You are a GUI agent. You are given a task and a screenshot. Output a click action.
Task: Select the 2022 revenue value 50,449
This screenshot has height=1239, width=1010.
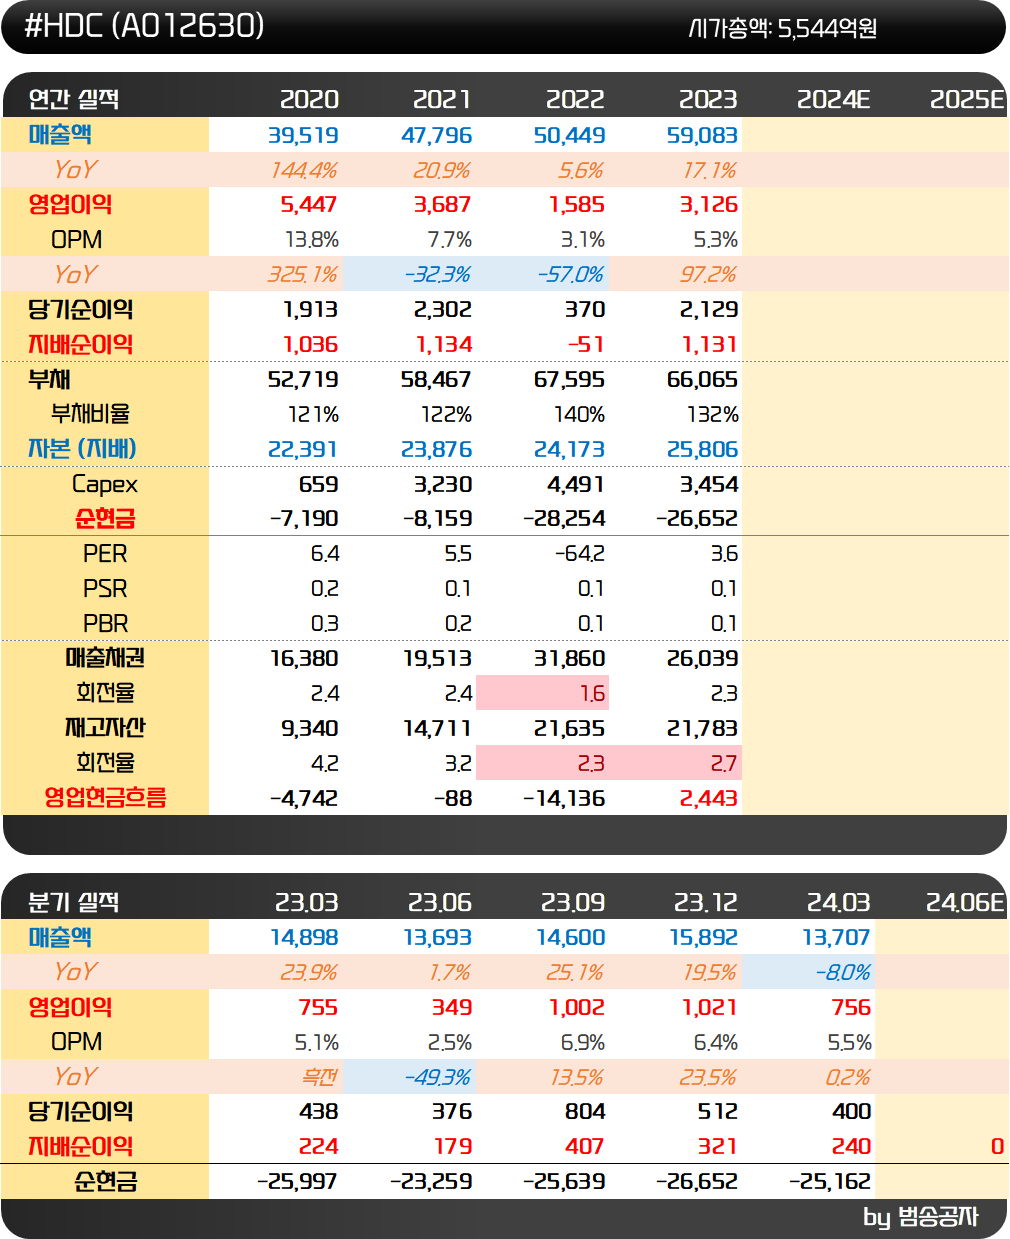click(569, 135)
